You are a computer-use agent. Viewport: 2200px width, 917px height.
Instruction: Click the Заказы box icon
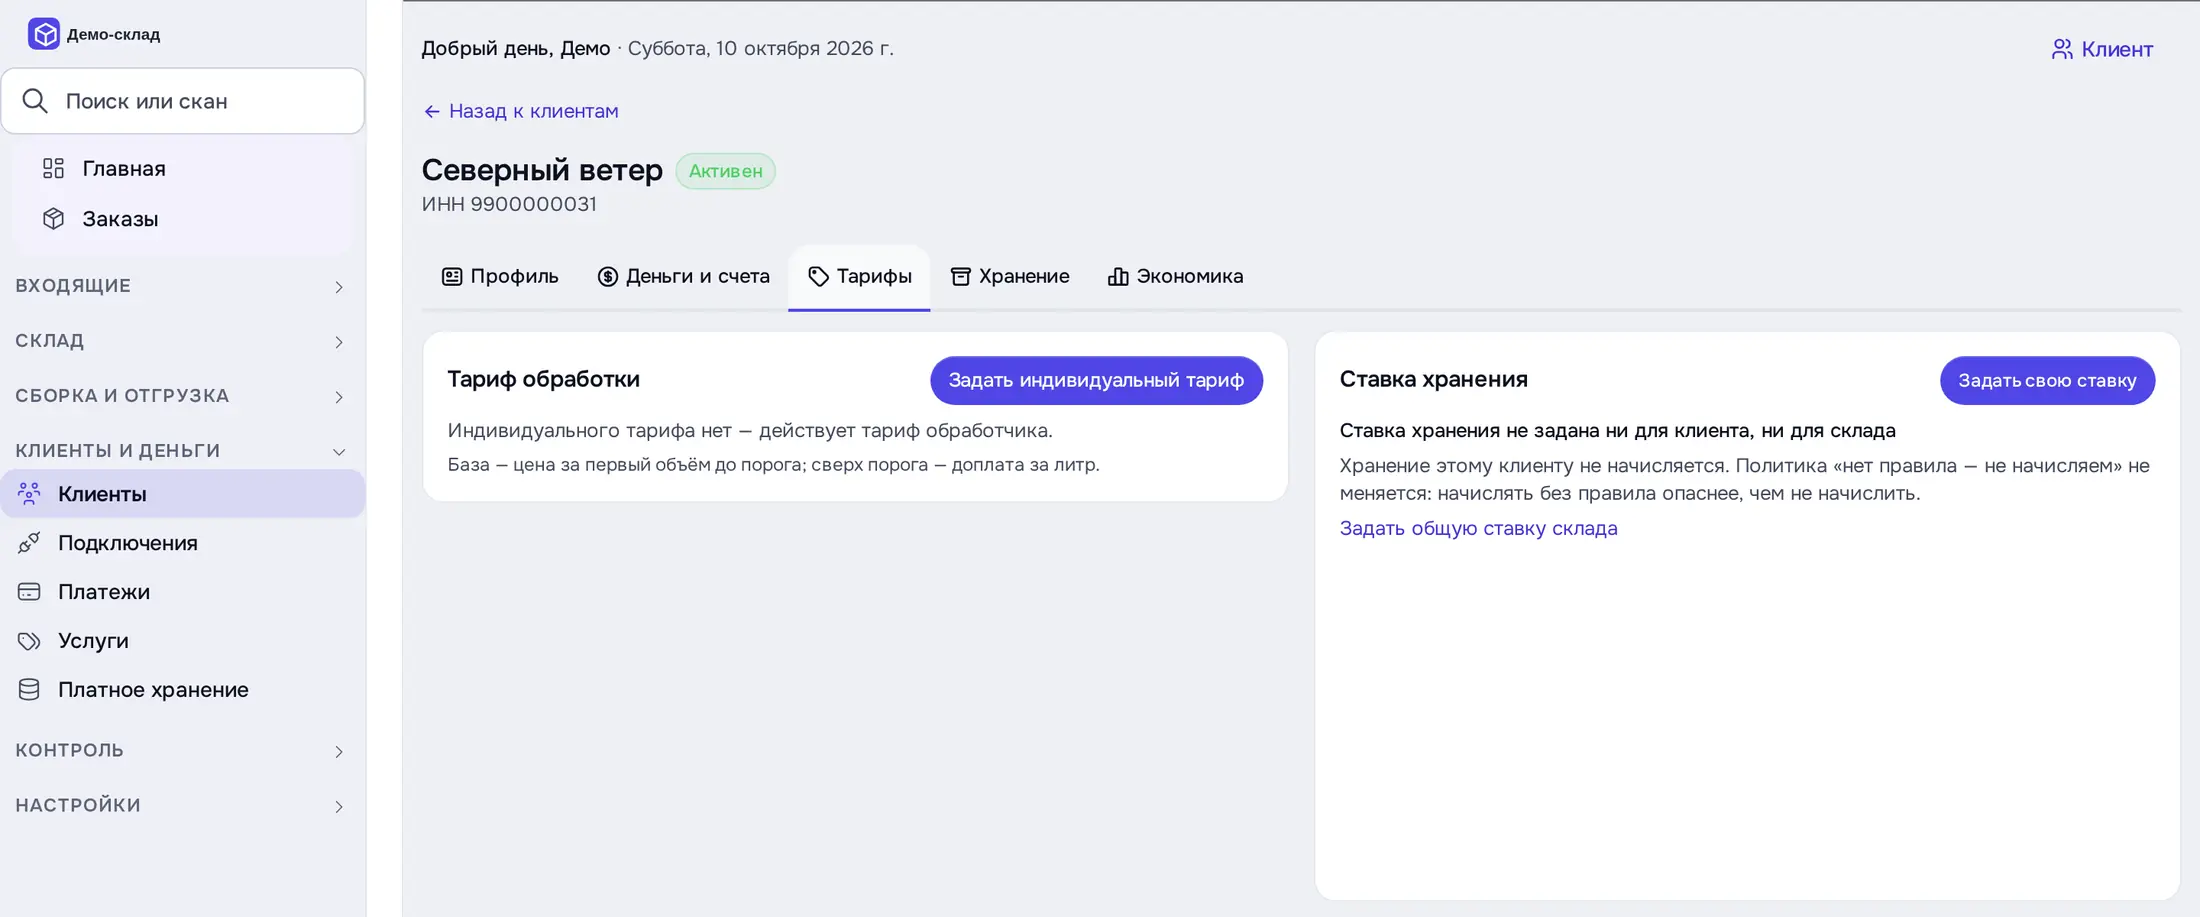[x=53, y=219]
